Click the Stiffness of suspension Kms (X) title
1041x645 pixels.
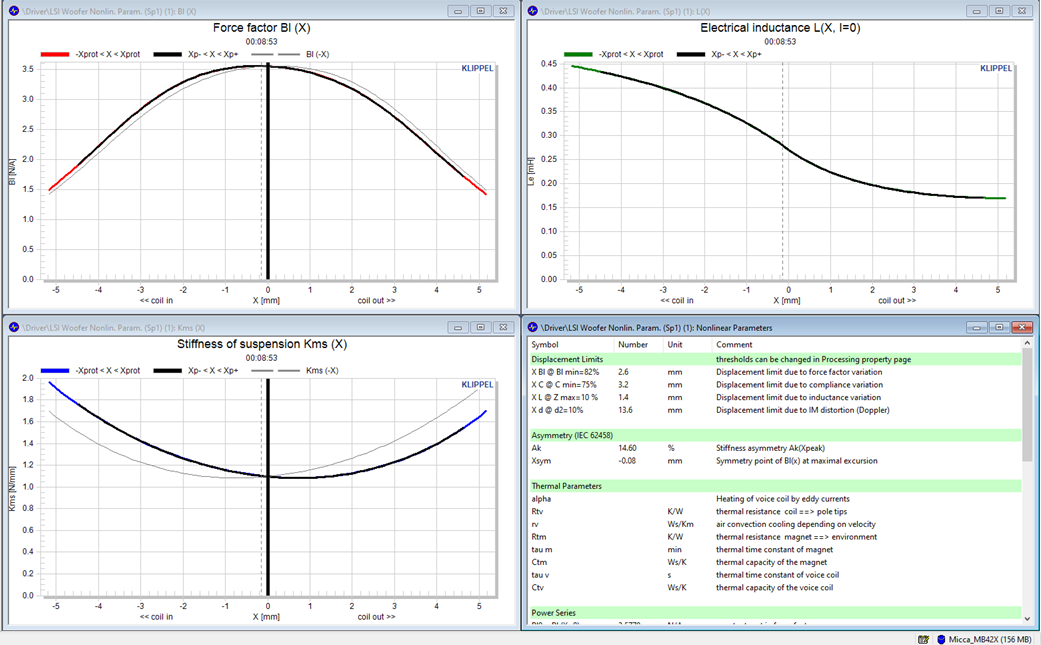pos(262,344)
